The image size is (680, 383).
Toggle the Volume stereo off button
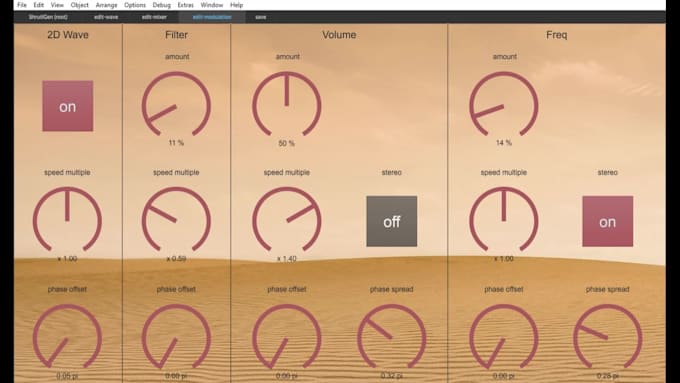pyautogui.click(x=392, y=221)
